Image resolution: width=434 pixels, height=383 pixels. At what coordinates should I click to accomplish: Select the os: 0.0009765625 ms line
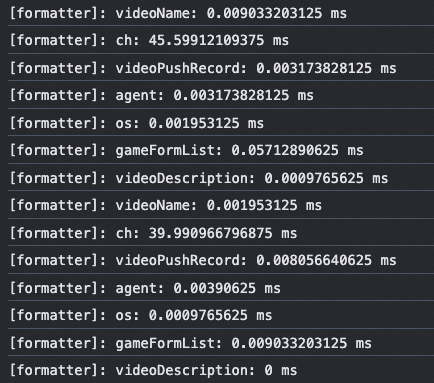(x=141, y=315)
